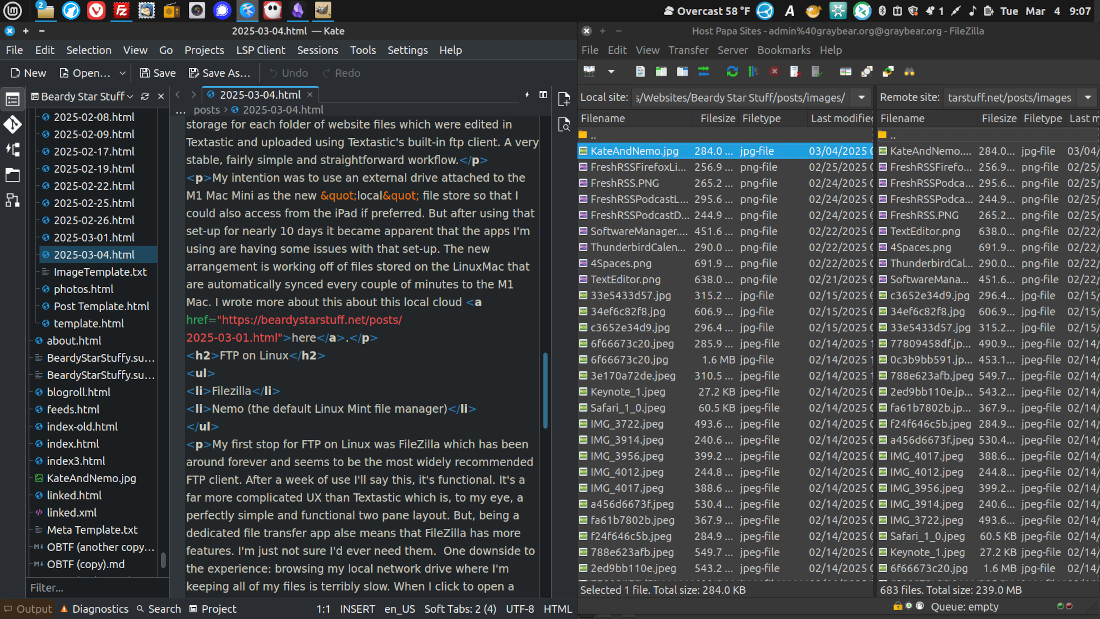Viewport: 1100px width, 619px height.
Task: Click the reload project icon beside Beardy Star Stuff
Action: click(145, 97)
